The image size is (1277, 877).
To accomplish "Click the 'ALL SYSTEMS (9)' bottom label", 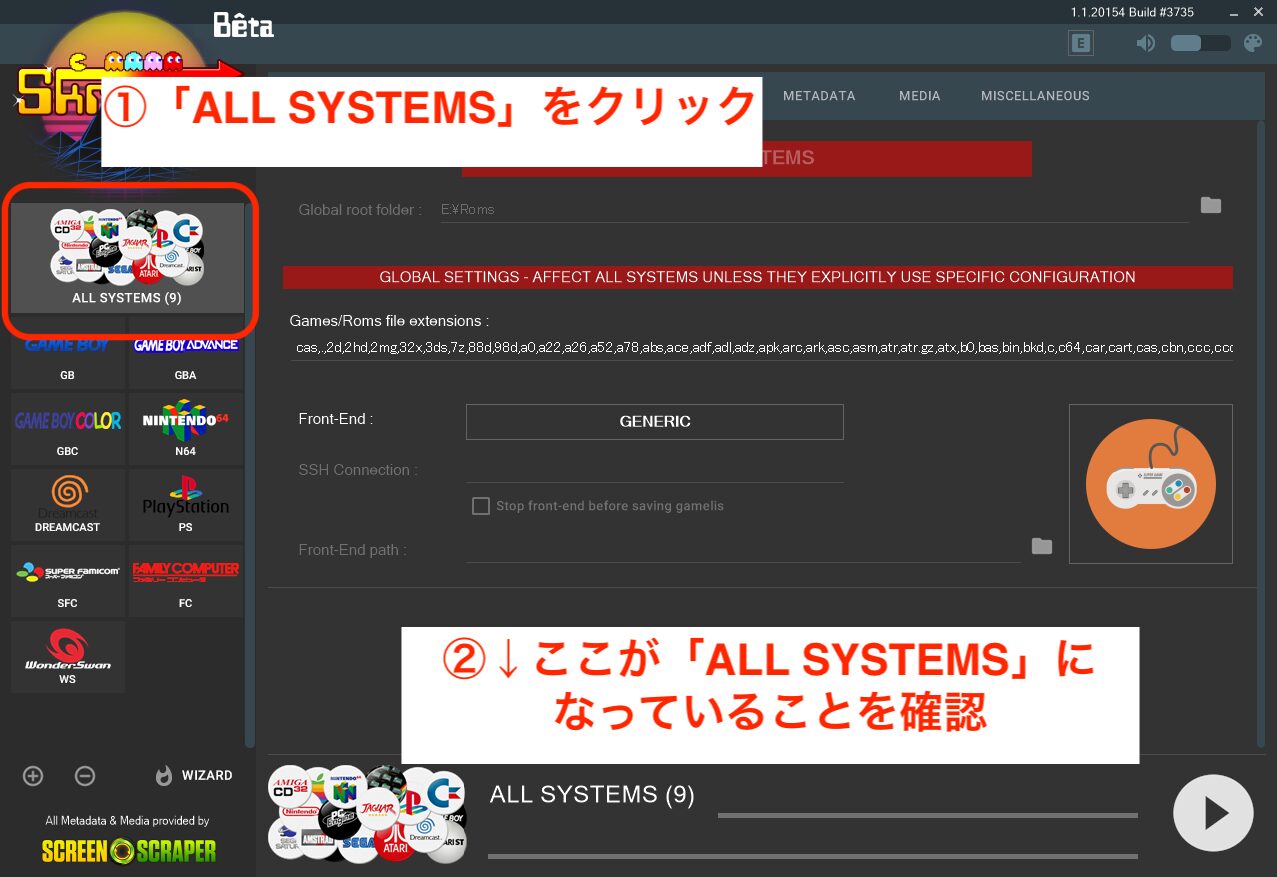I will pos(592,795).
